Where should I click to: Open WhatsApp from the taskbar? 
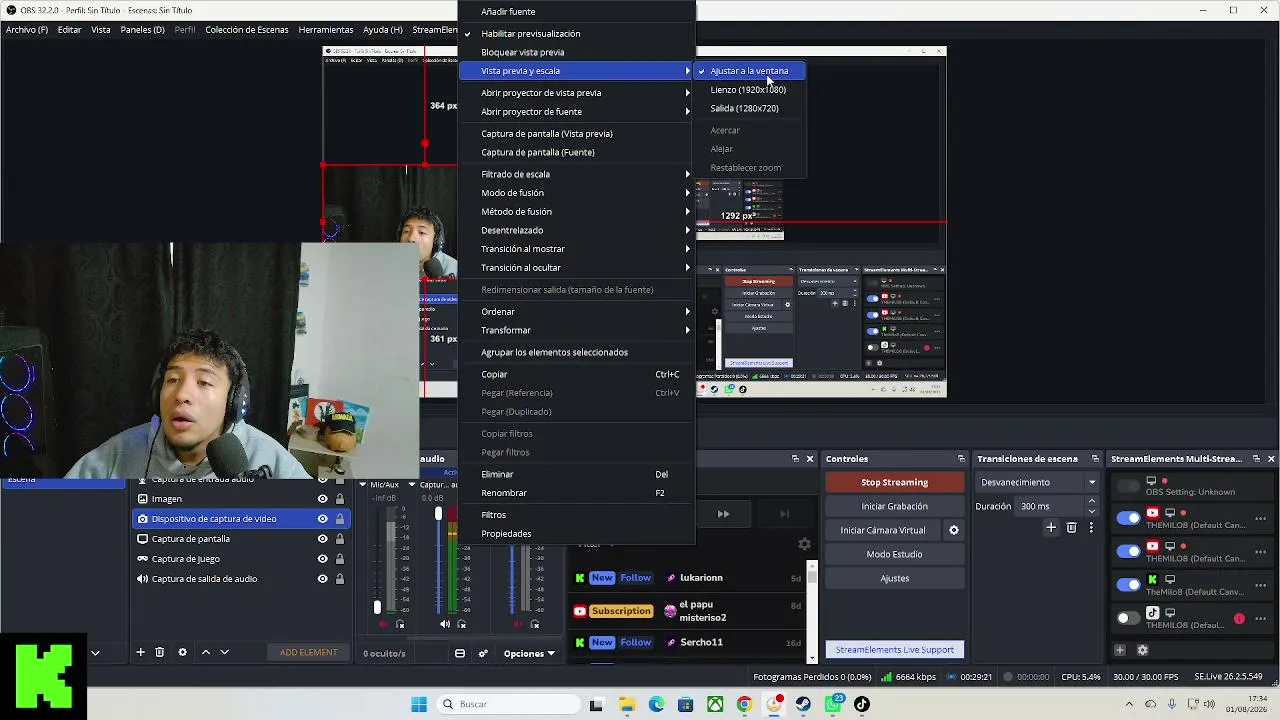click(833, 704)
